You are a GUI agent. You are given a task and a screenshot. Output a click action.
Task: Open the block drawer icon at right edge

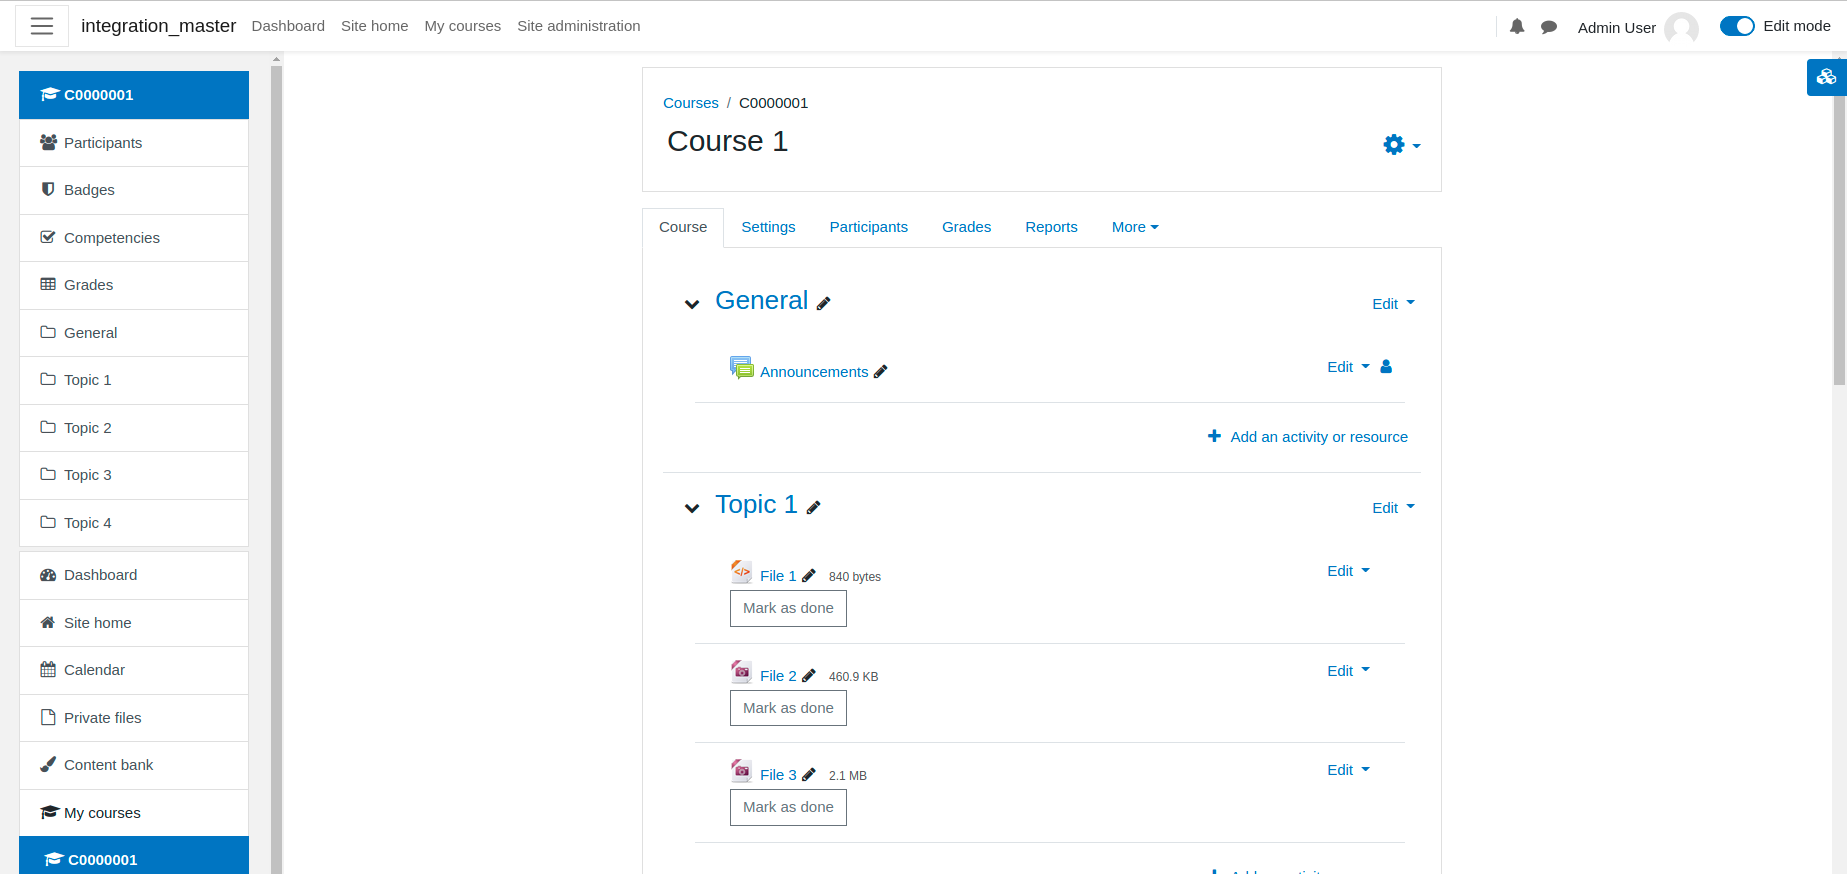click(1826, 77)
